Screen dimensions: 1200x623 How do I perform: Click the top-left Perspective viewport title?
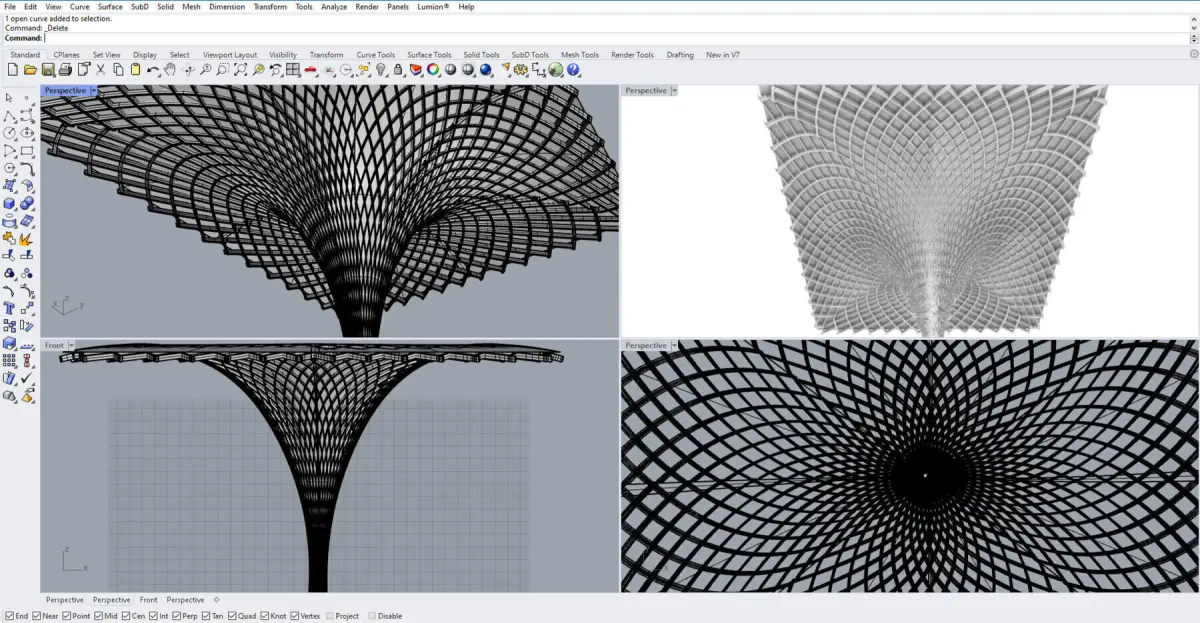point(65,91)
